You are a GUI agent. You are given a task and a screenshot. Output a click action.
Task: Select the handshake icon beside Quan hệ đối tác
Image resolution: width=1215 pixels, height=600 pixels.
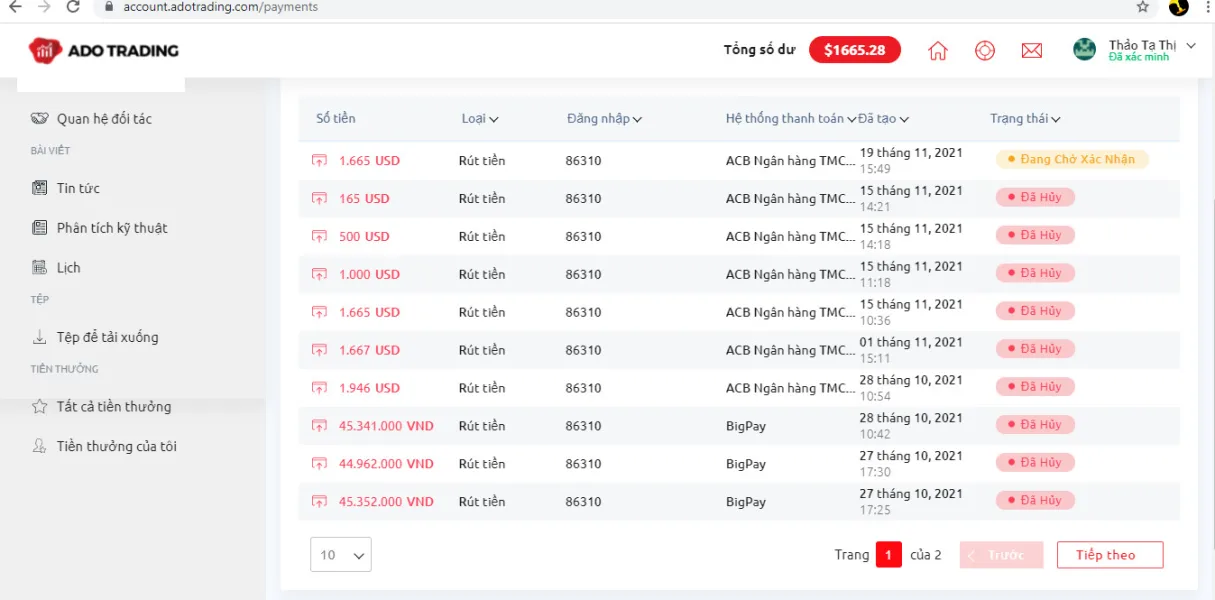pyautogui.click(x=40, y=118)
